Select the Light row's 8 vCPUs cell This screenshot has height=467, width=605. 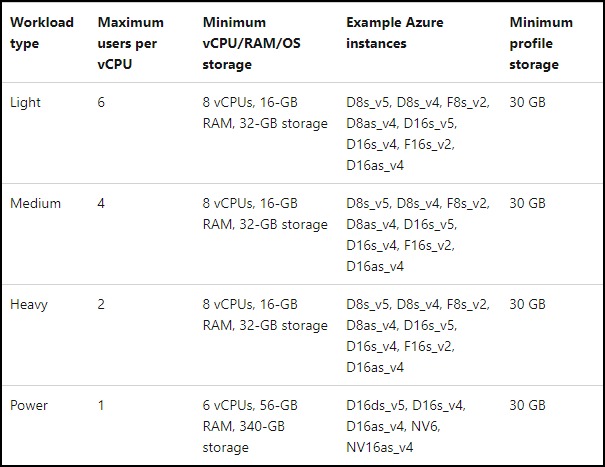(264, 113)
